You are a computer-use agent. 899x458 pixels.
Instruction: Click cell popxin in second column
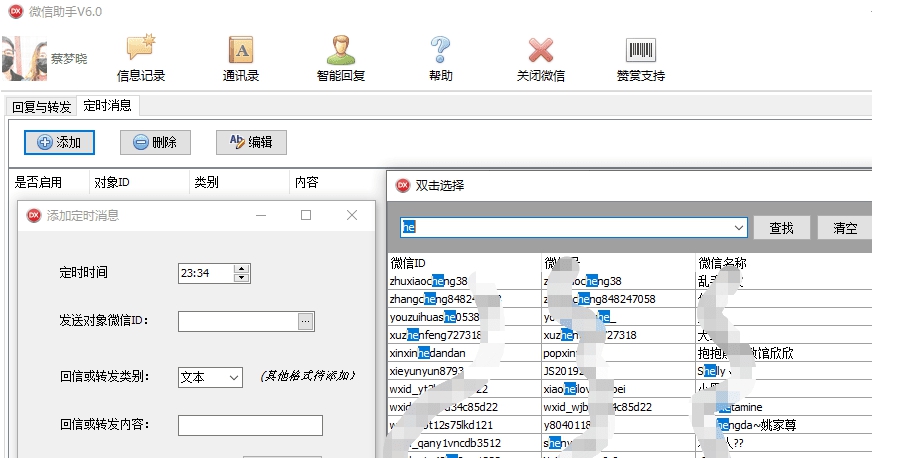pyautogui.click(x=618, y=353)
